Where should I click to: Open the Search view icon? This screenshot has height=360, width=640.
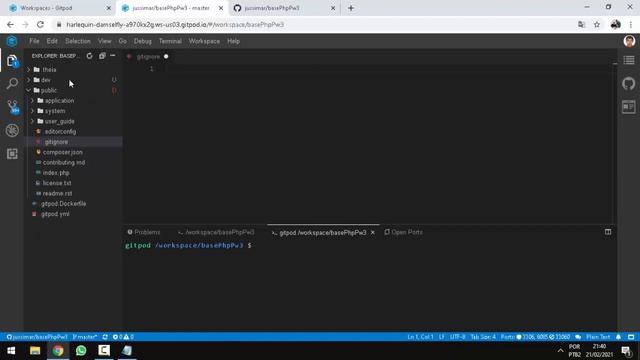(12, 84)
